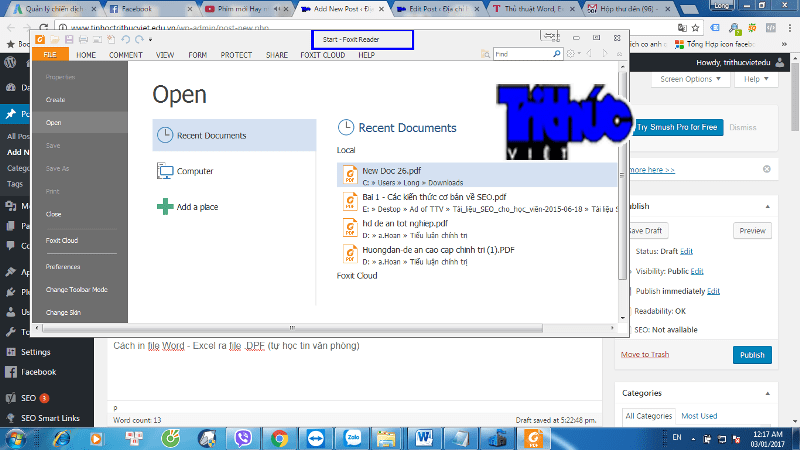The height and width of the screenshot is (450, 800).
Task: Click Foxit Reader icon in taskbar
Action: (x=534, y=438)
